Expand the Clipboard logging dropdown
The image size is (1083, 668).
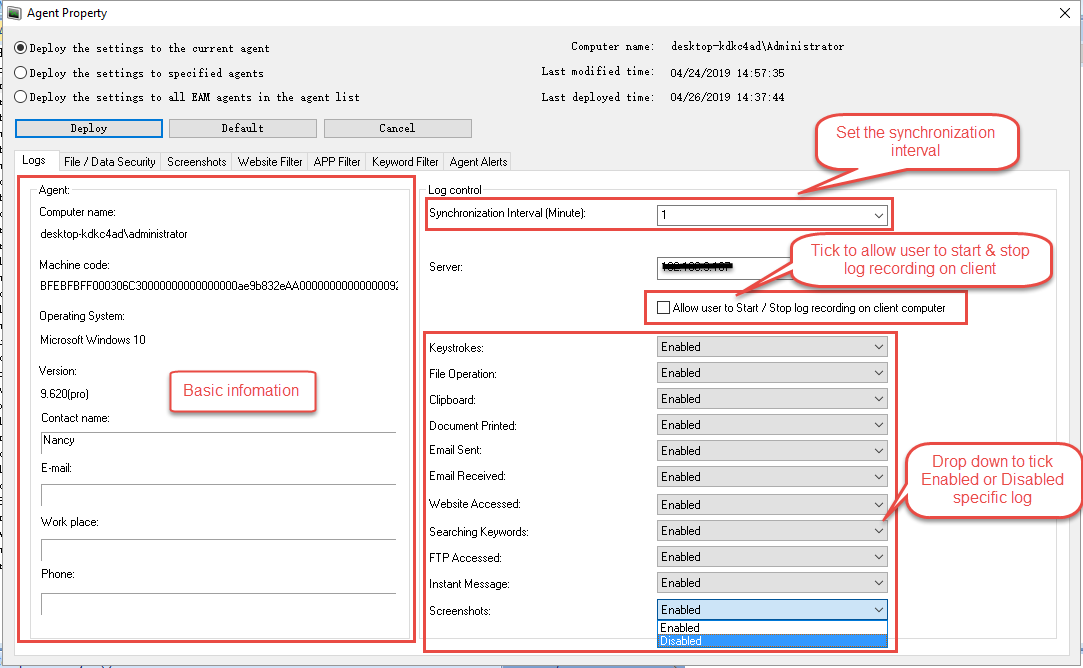(x=877, y=398)
